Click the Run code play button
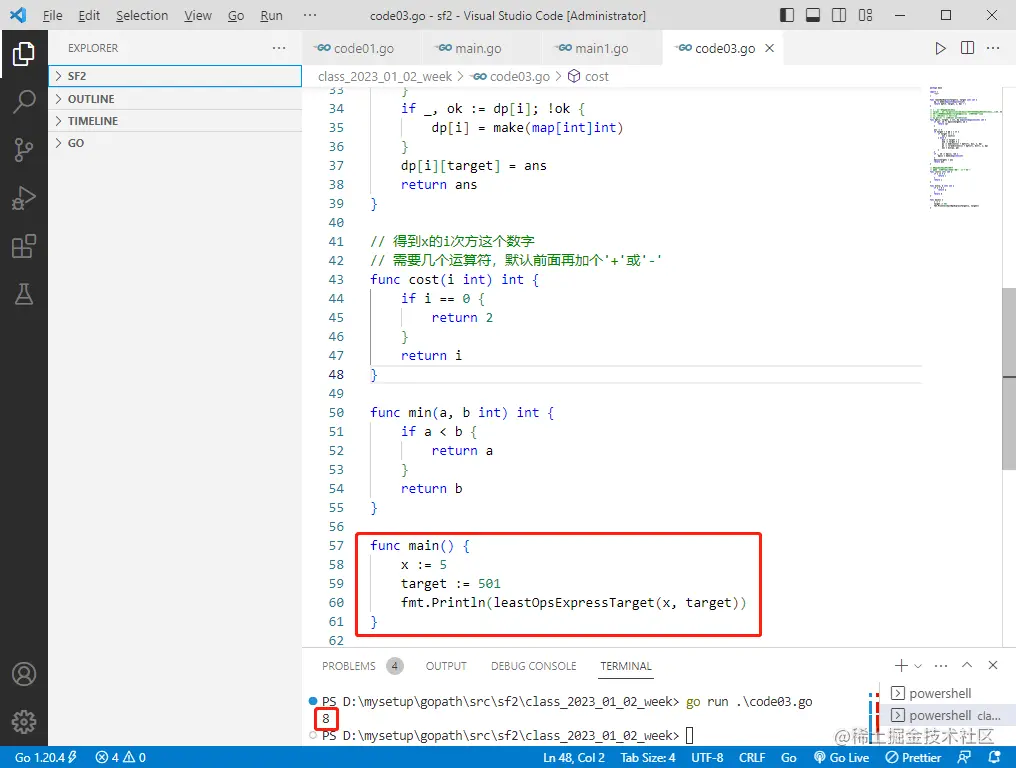The width and height of the screenshot is (1016, 768). [940, 48]
